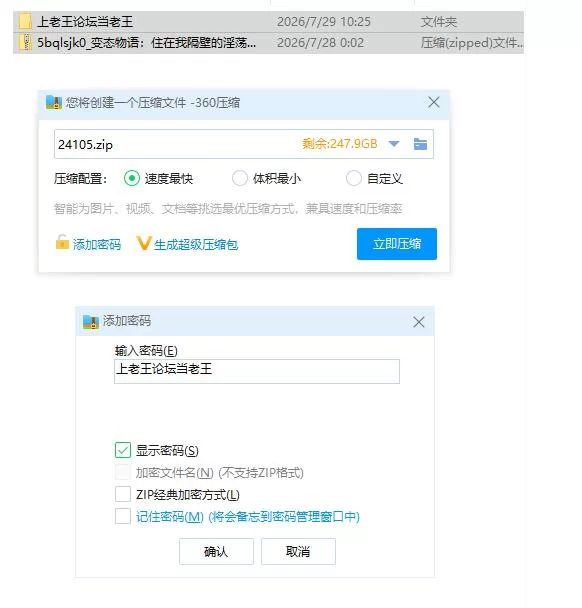Click the date 2026/7/29 10:25
This screenshot has height=608, width=582.
tap(324, 21)
